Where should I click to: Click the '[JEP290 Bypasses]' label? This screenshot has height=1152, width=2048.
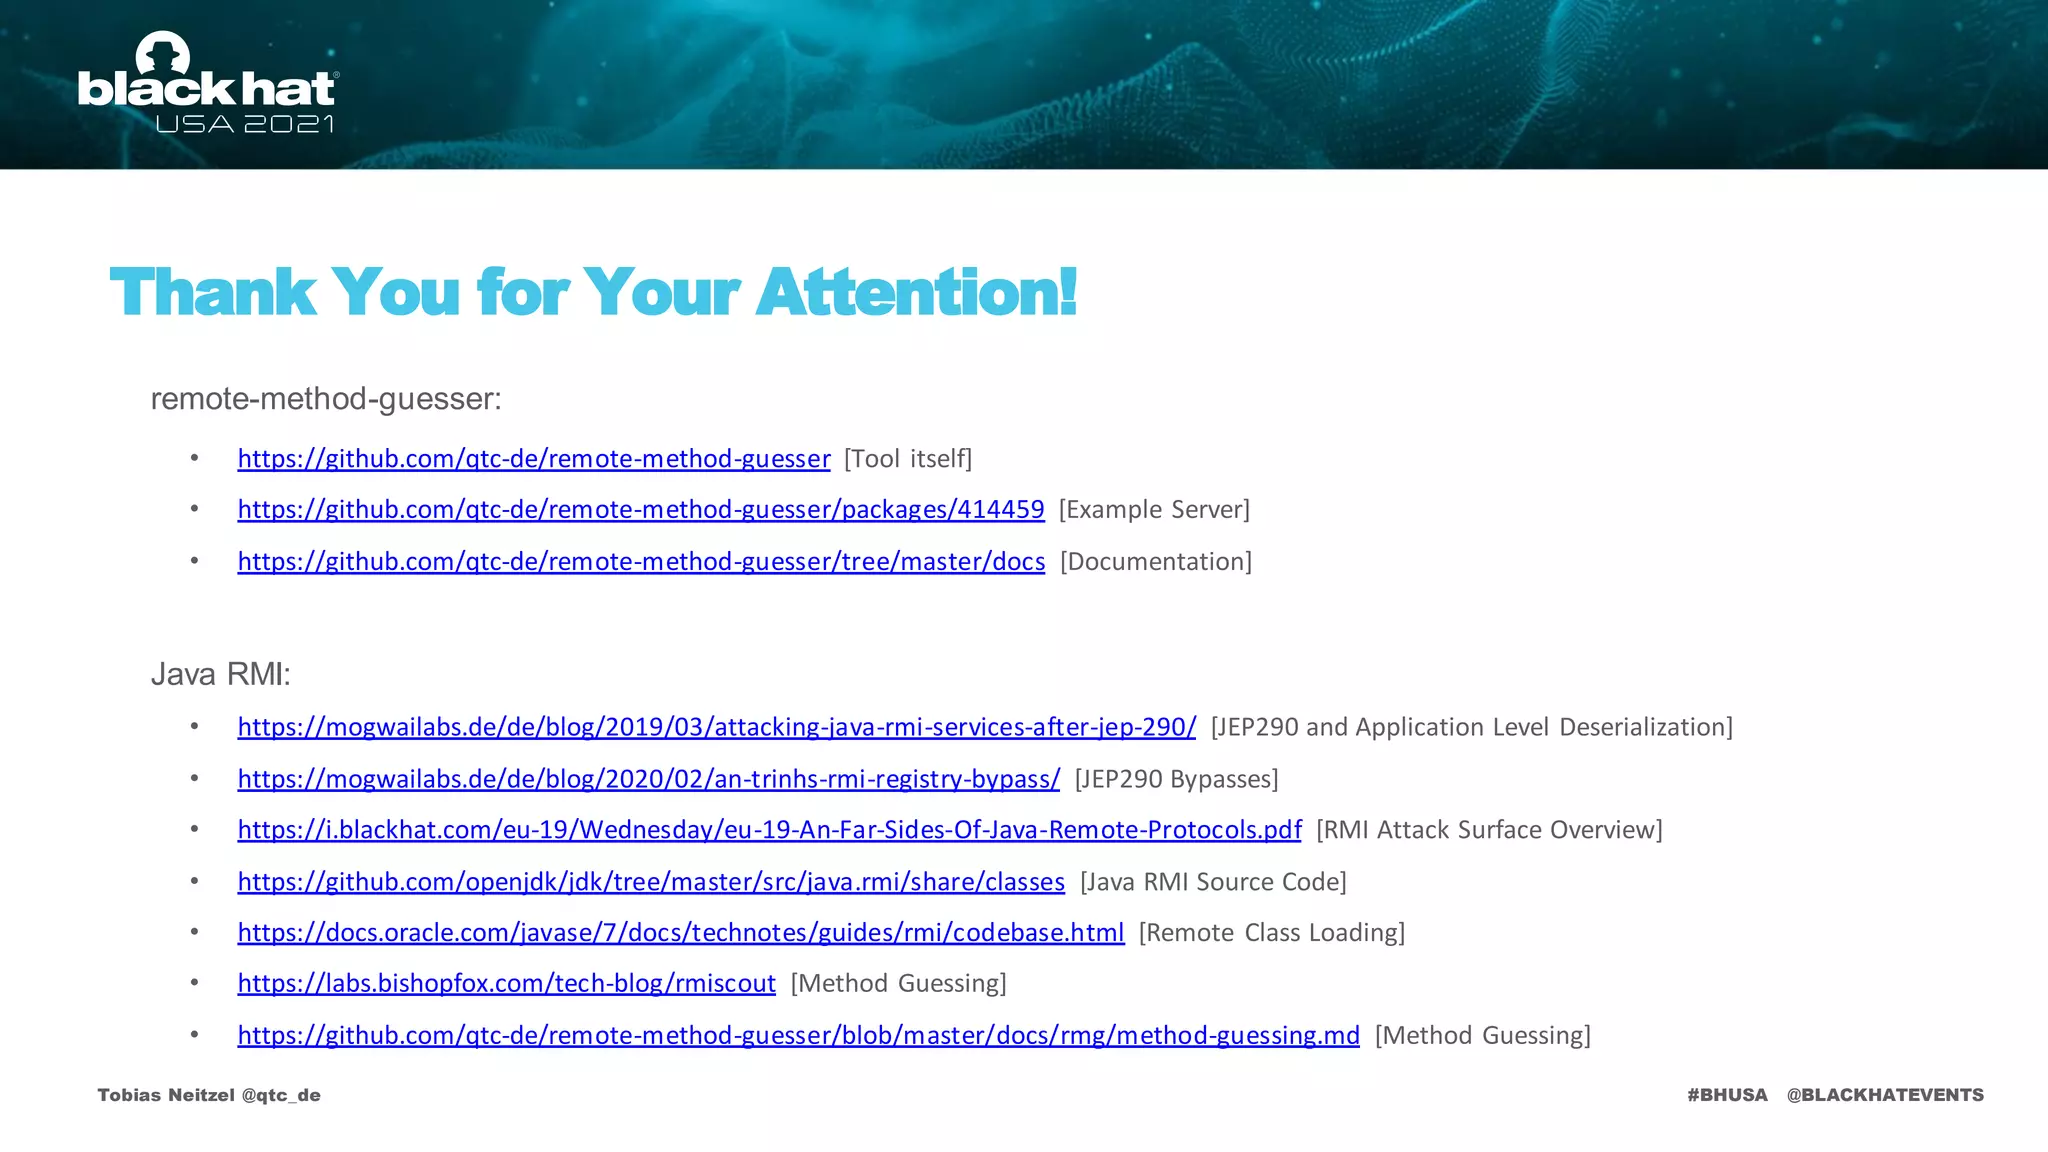(x=1176, y=779)
